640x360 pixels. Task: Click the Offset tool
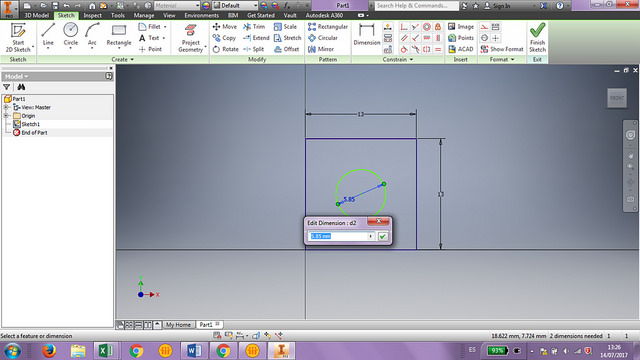coord(287,49)
